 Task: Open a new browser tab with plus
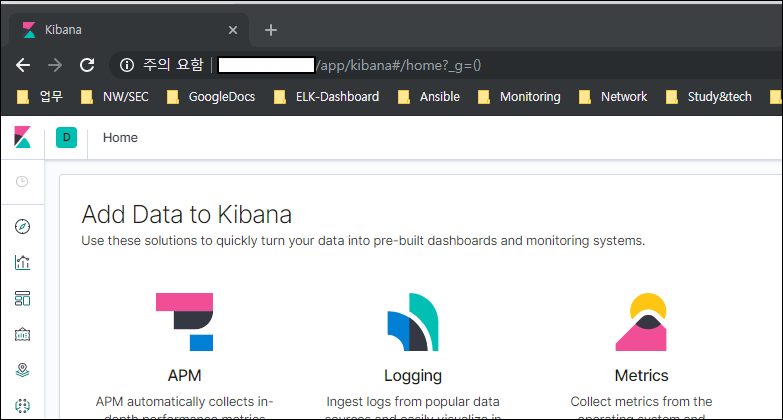271,30
